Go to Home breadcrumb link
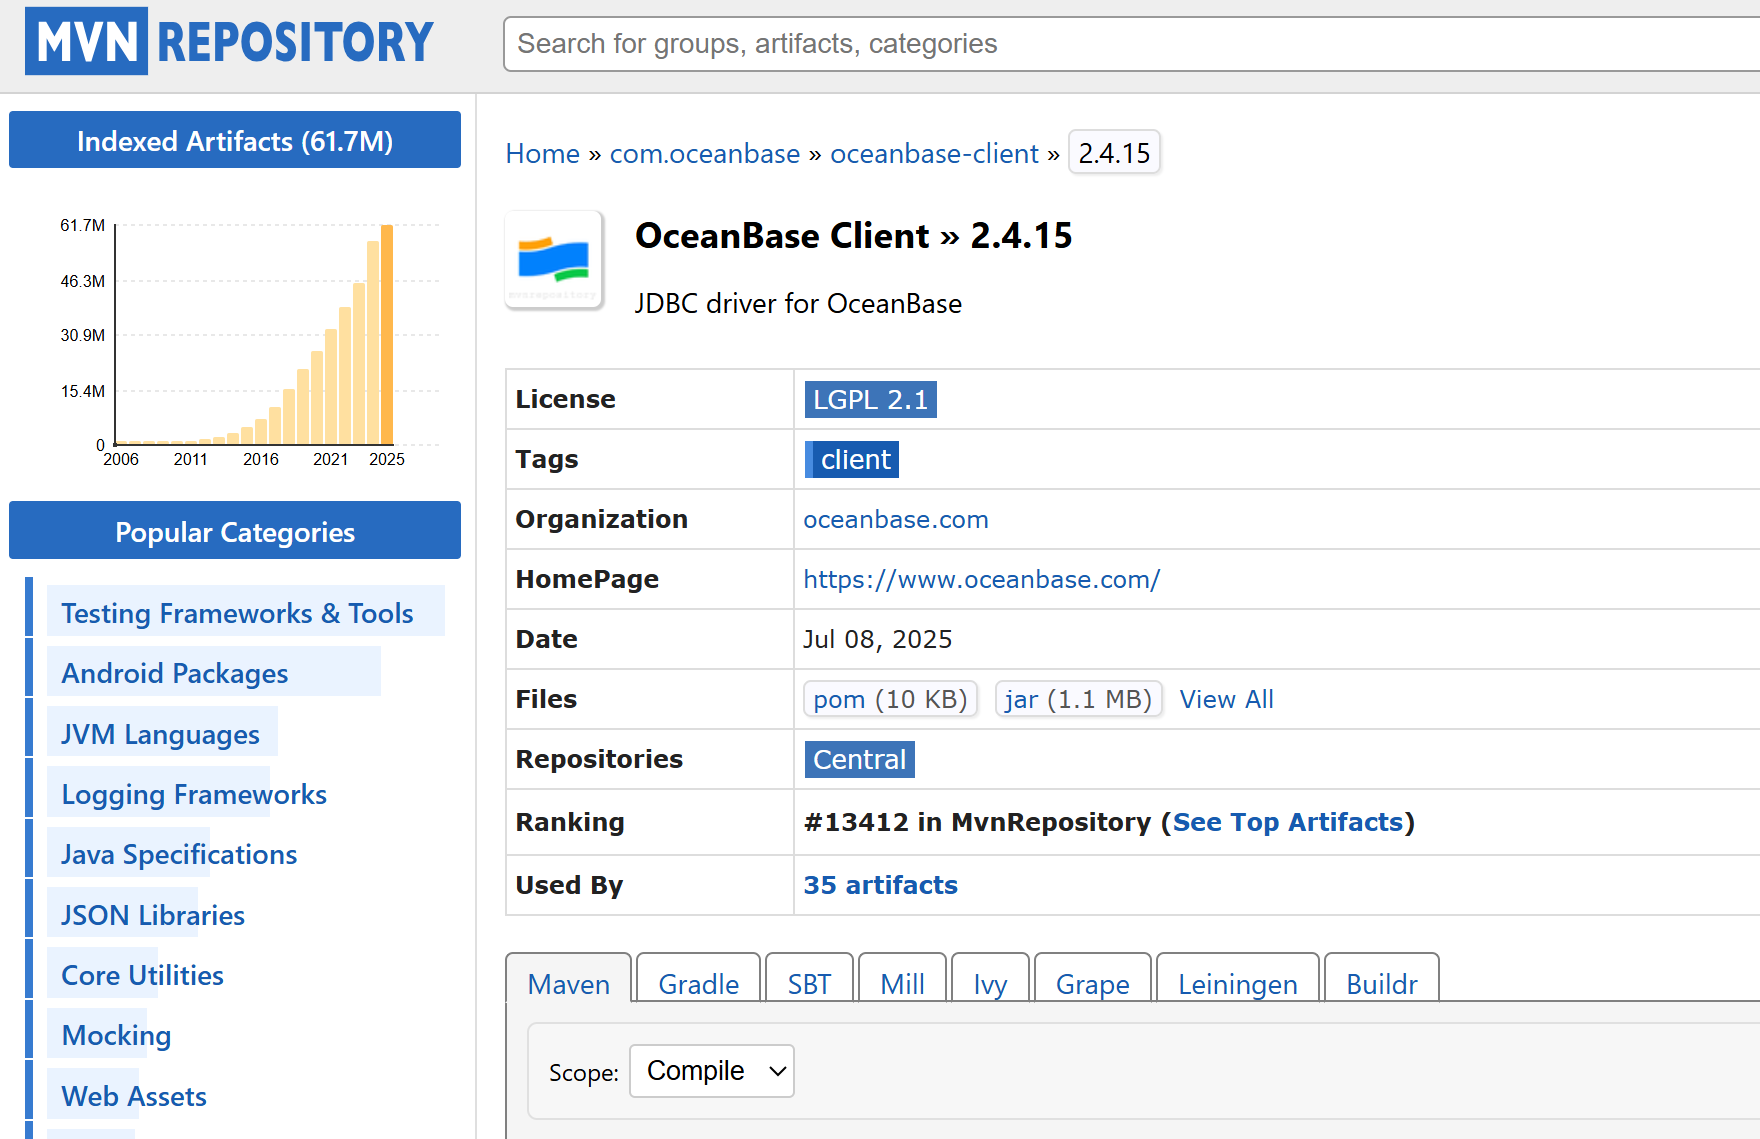This screenshot has width=1760, height=1139. point(542,153)
